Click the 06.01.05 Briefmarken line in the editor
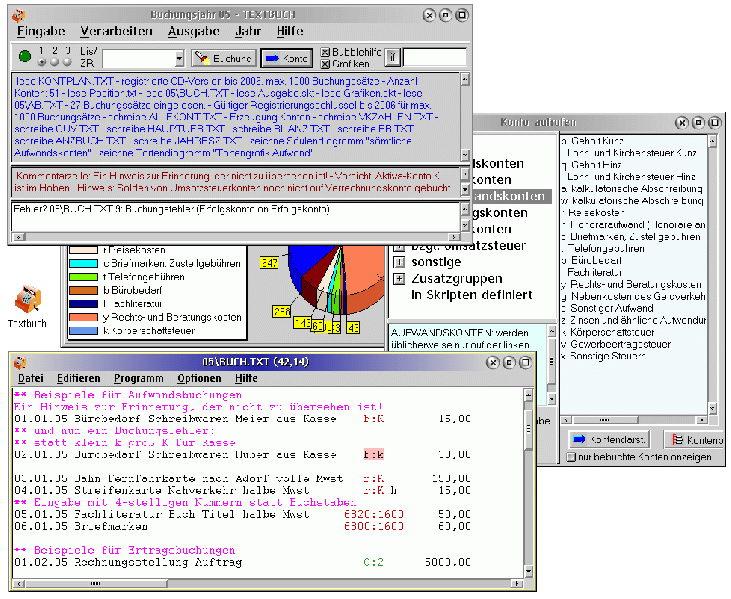 click(x=242, y=526)
